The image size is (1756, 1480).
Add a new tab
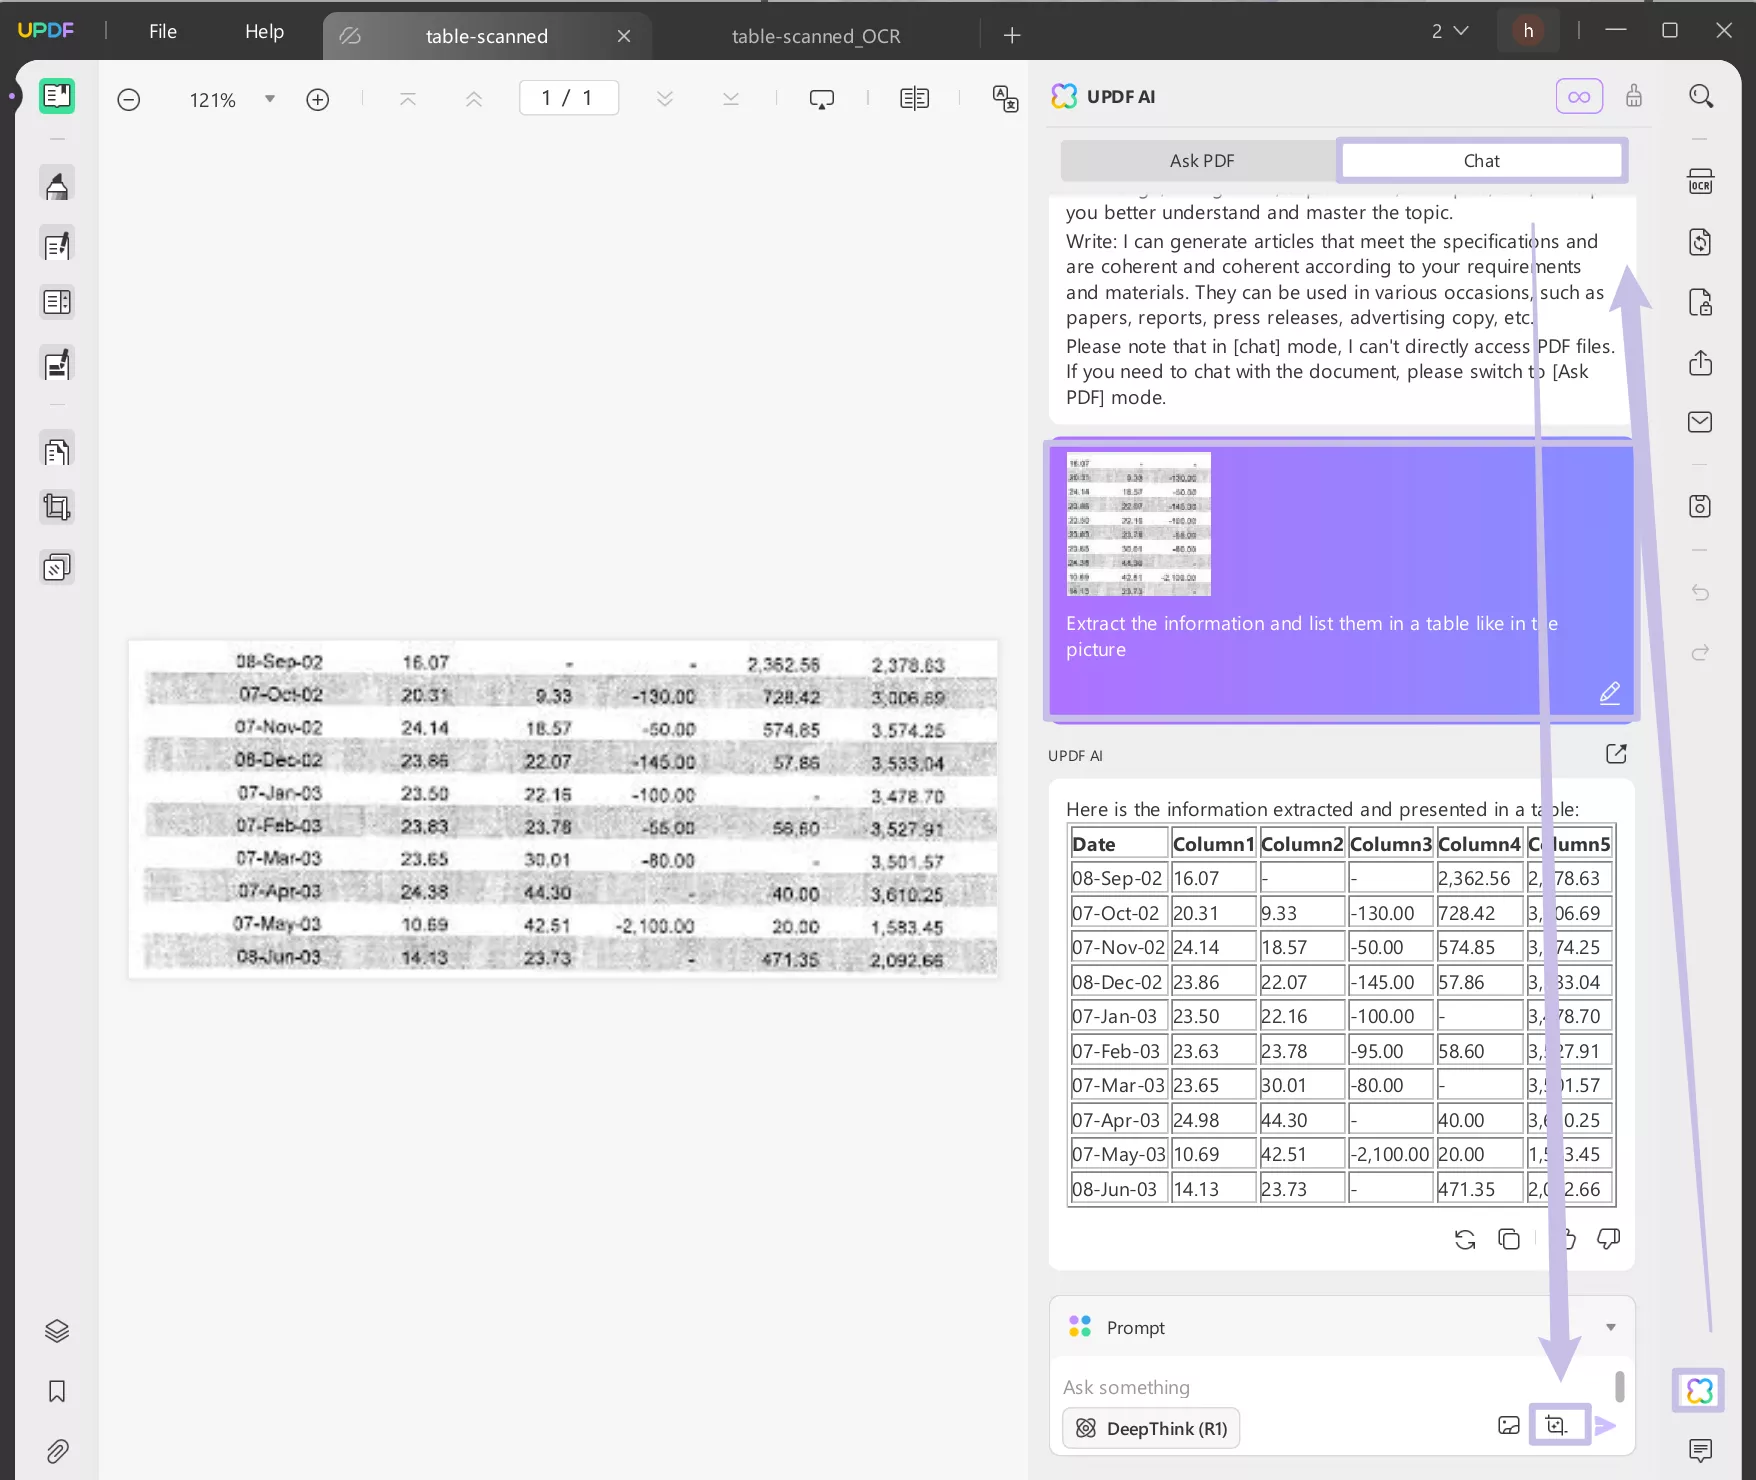[x=1012, y=36]
